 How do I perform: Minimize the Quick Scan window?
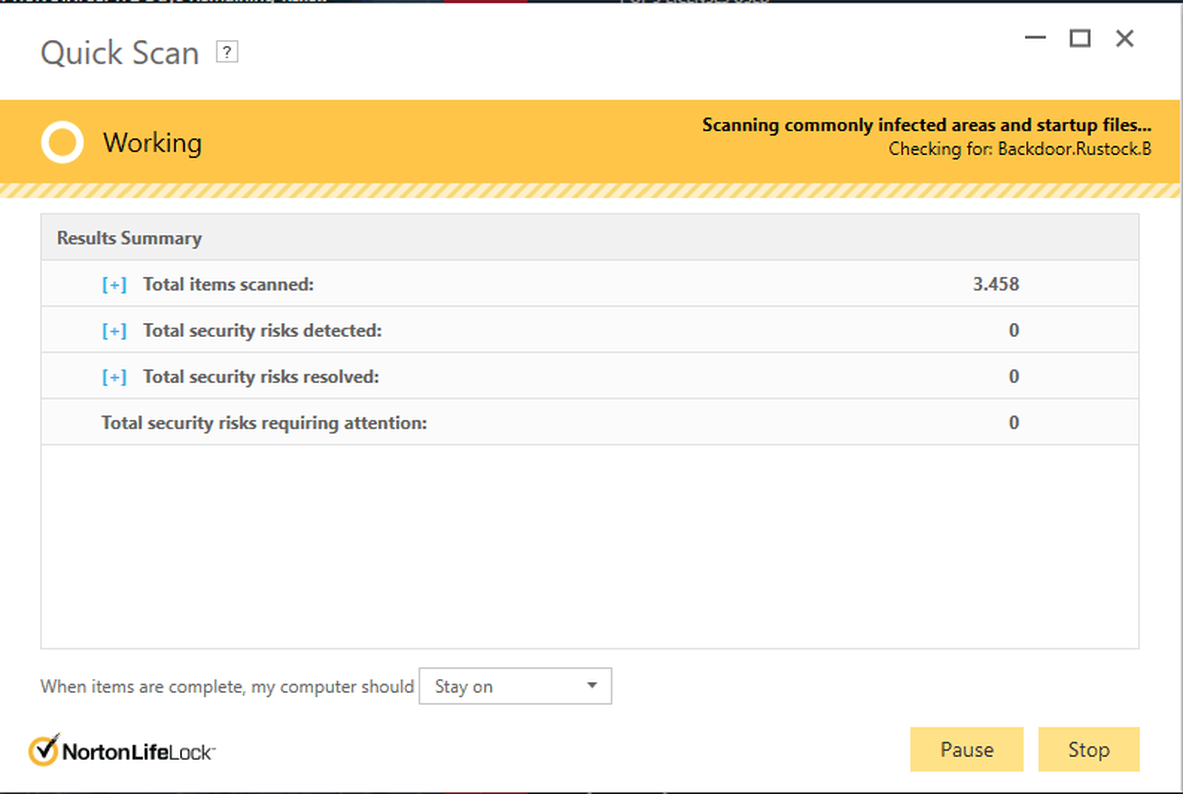1035,39
